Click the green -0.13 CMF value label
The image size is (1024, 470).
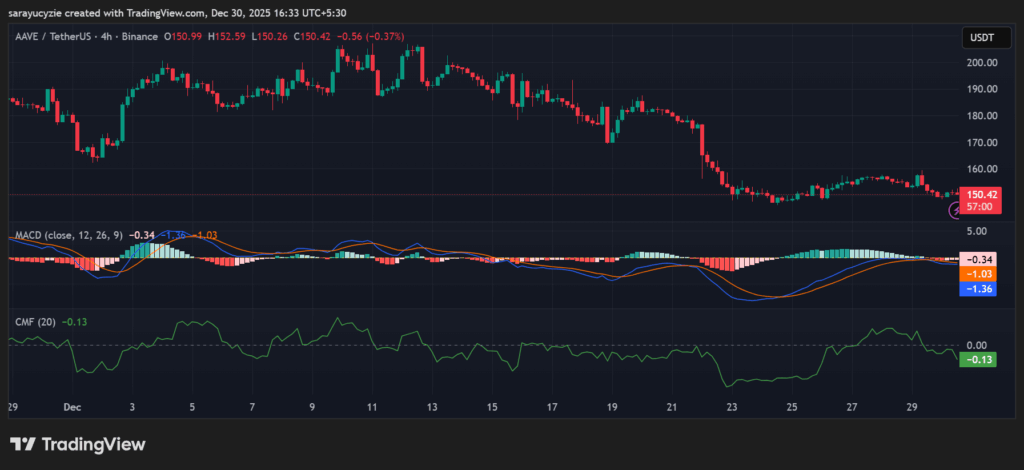tap(976, 359)
